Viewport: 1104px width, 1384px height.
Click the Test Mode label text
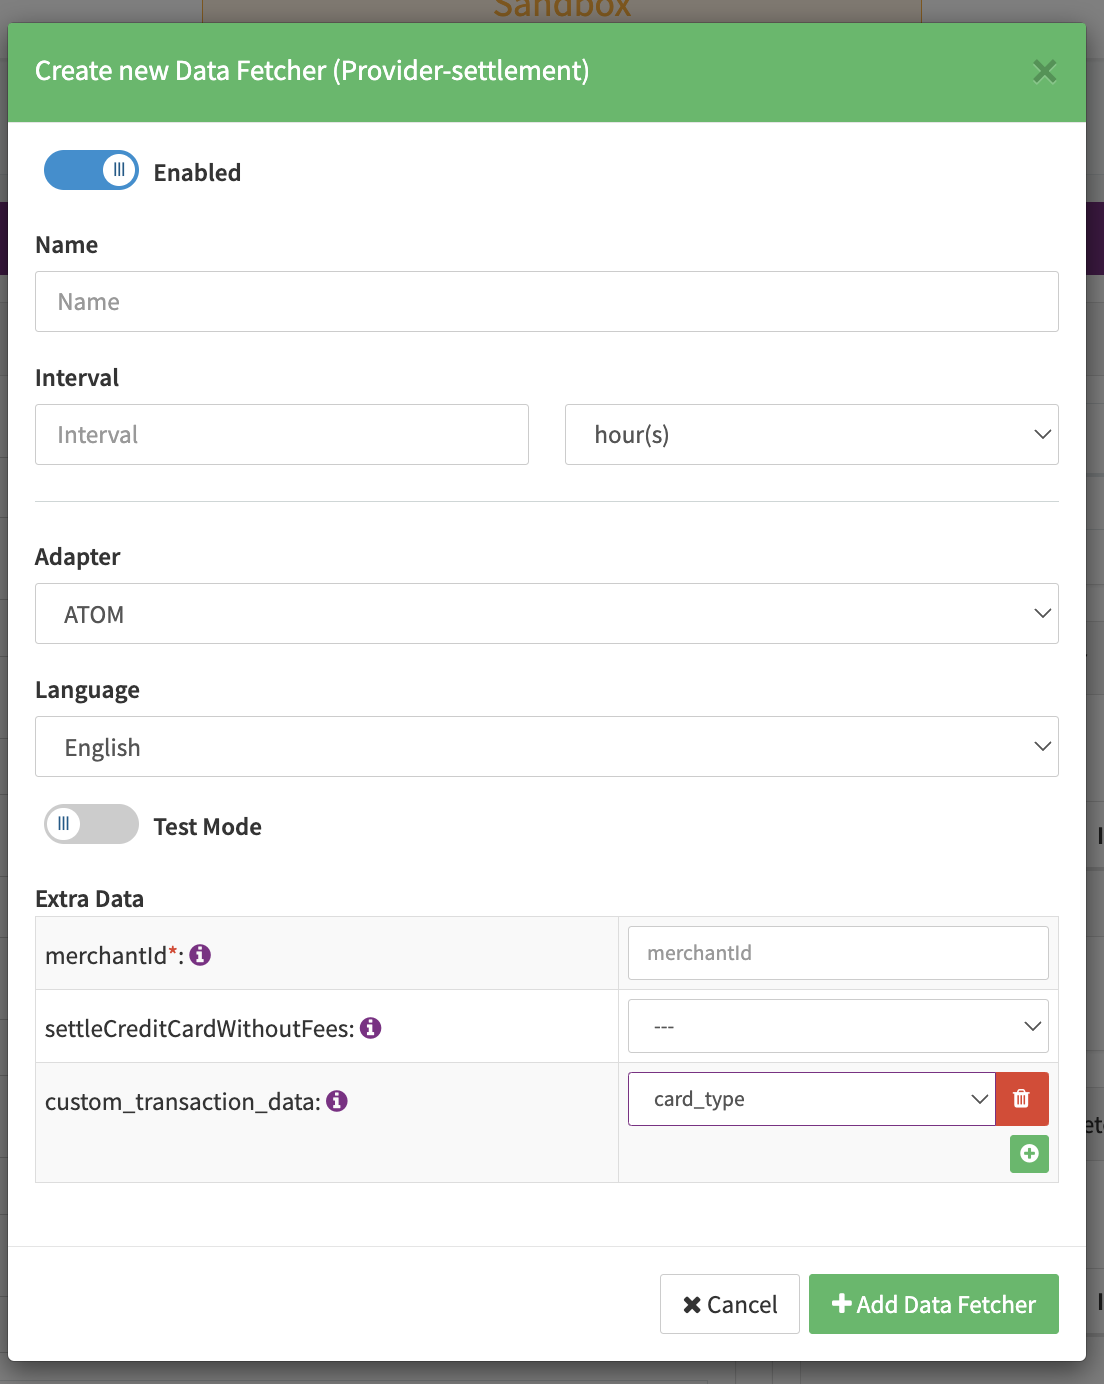tap(207, 827)
